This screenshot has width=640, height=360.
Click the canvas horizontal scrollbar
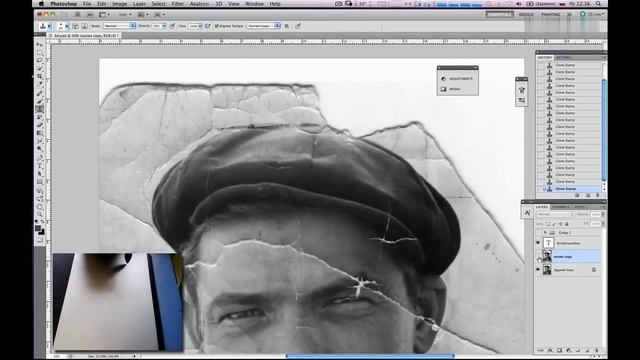[370, 356]
